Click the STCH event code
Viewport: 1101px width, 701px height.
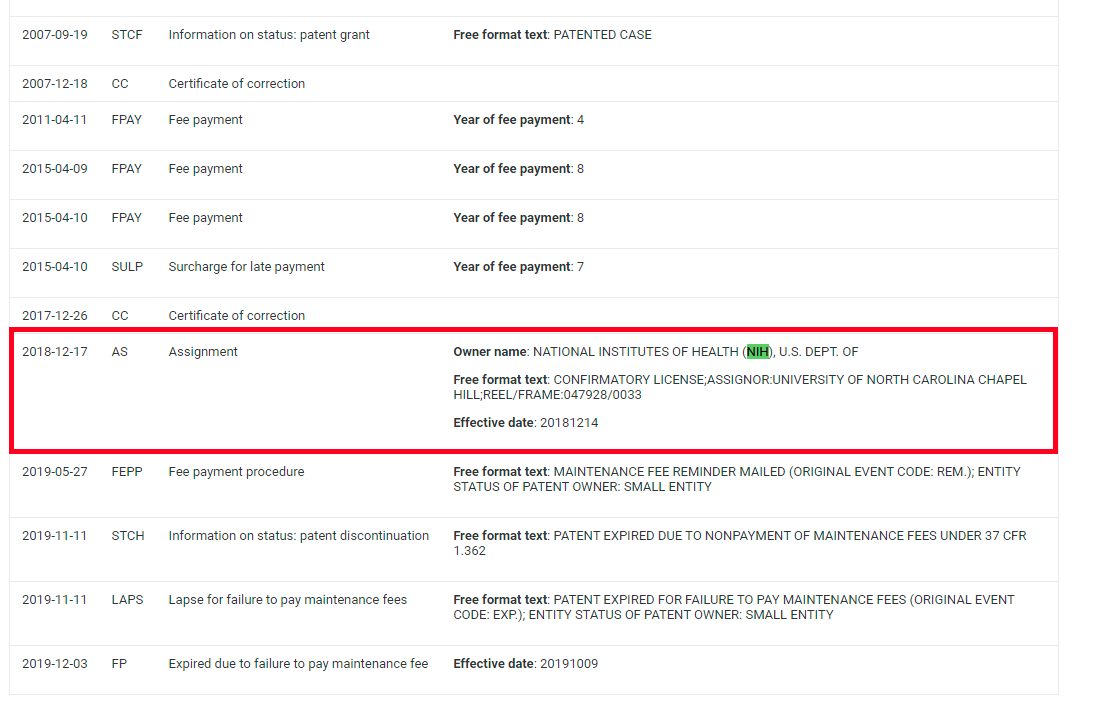[x=128, y=536]
